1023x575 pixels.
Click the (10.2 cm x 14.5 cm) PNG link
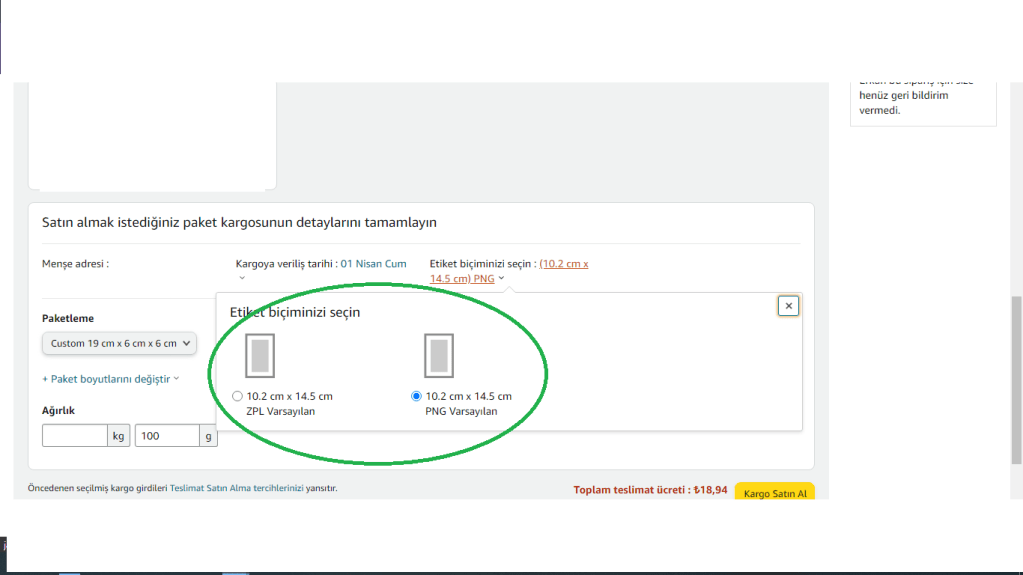(x=509, y=271)
